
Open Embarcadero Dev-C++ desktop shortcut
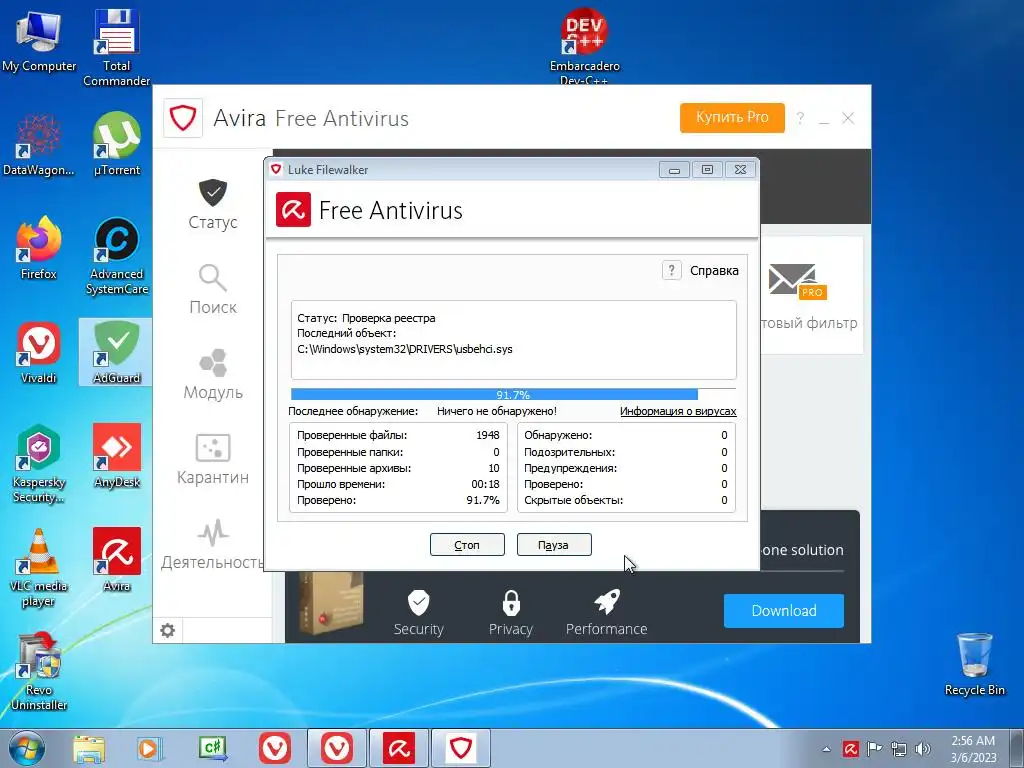584,47
